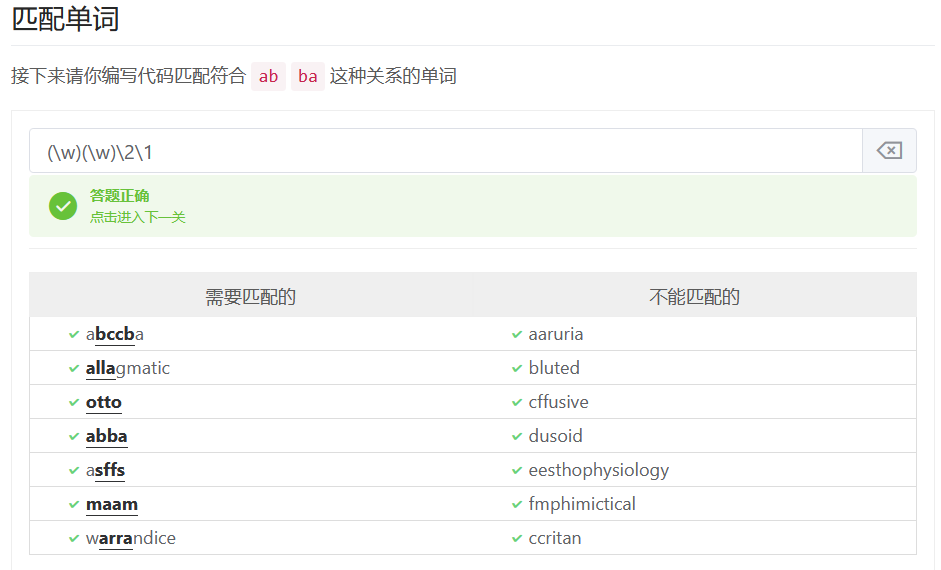Click the checkmark icon beside 'abccba'
The height and width of the screenshot is (570, 941).
(x=74, y=334)
